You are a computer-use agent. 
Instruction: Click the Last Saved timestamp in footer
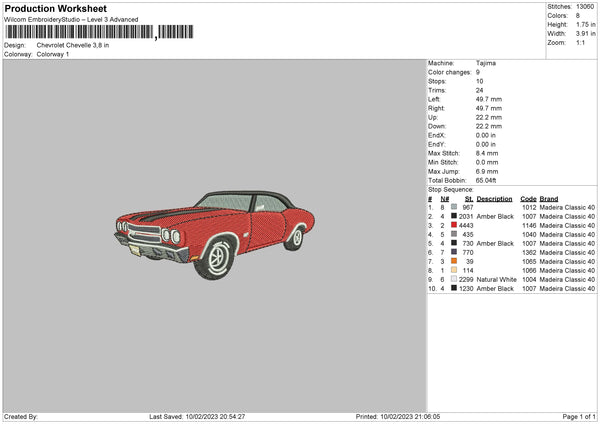click(x=197, y=416)
